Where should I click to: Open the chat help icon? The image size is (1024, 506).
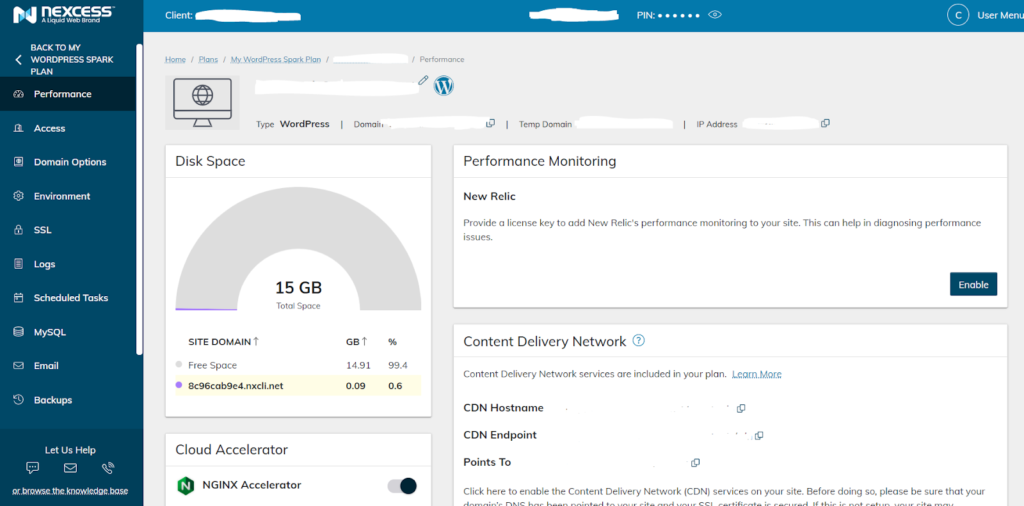(x=33, y=467)
